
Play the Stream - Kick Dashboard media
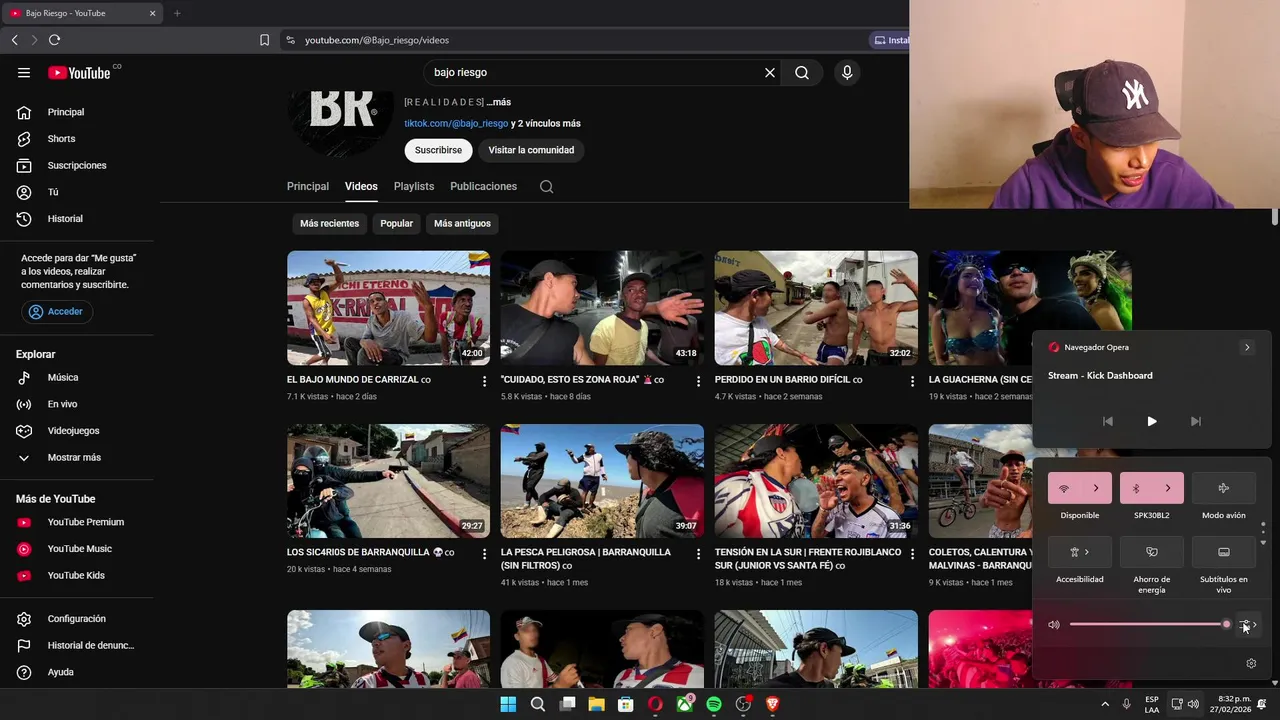click(x=1152, y=421)
